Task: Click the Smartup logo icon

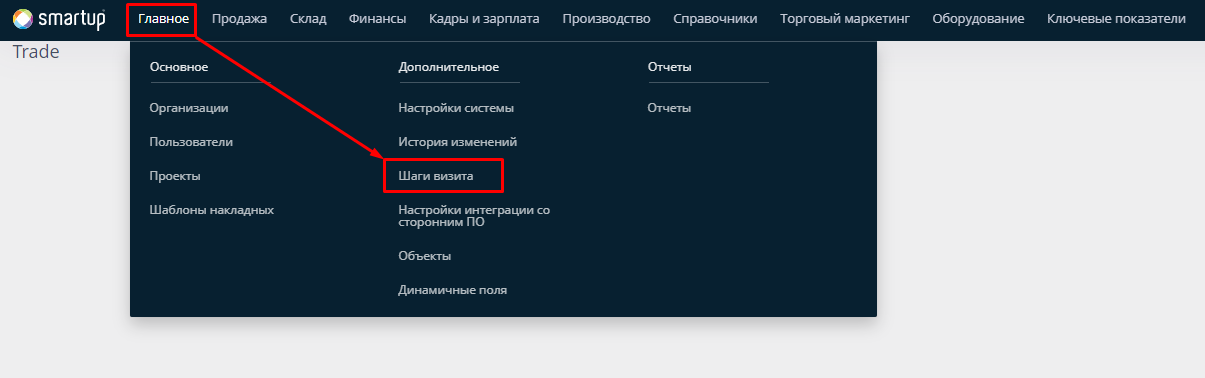Action: [23, 19]
